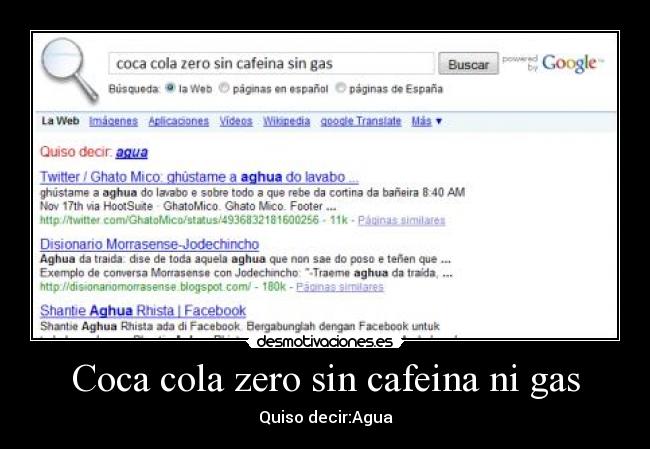Click the magnifying glass search icon

(x=69, y=69)
